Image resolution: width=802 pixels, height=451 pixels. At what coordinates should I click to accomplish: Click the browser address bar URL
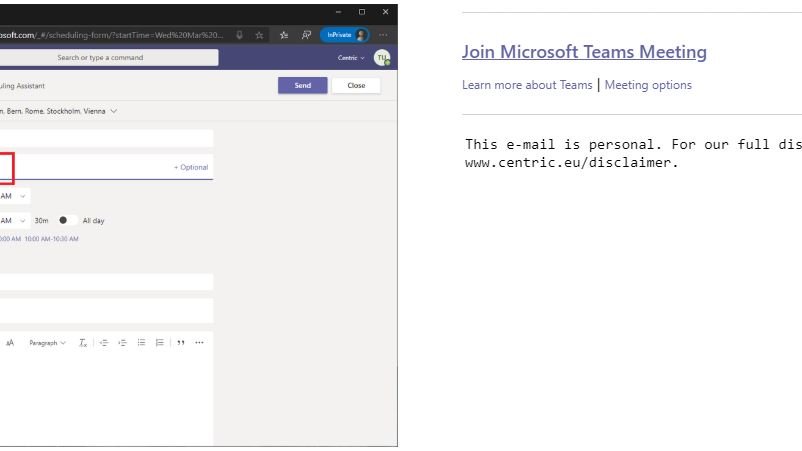[x=112, y=35]
